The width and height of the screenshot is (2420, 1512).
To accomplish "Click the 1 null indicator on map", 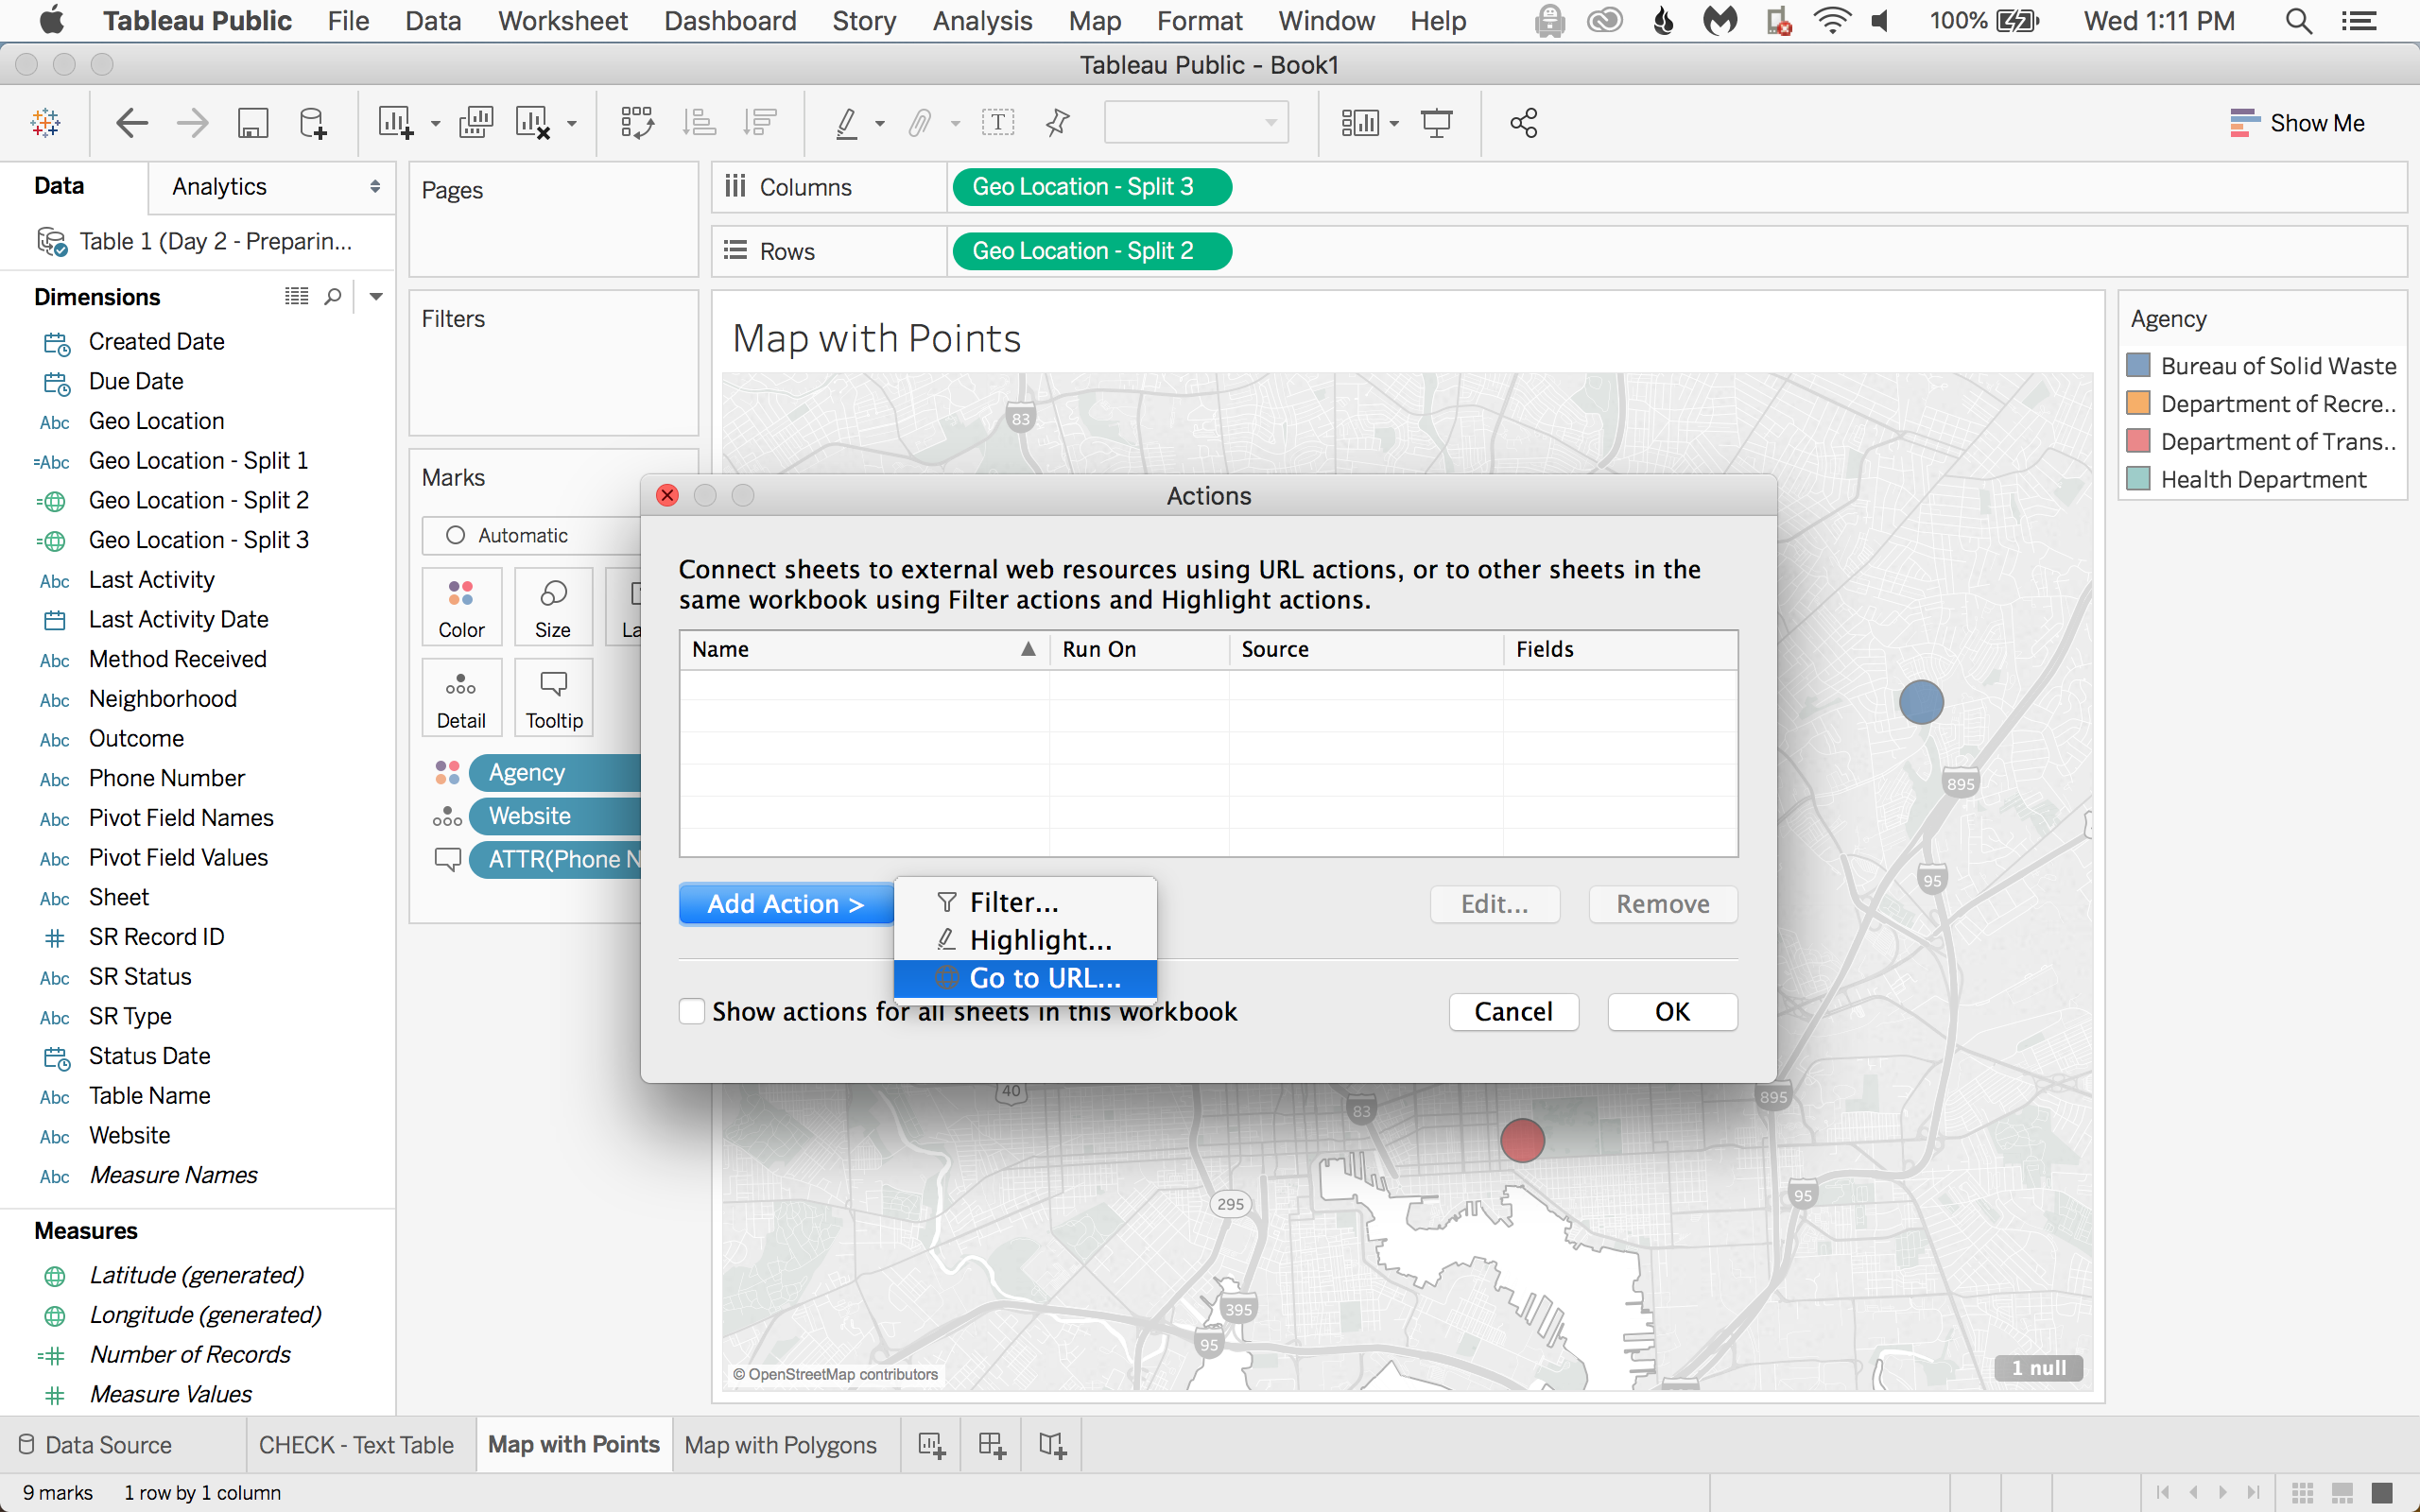I will tap(2038, 1368).
